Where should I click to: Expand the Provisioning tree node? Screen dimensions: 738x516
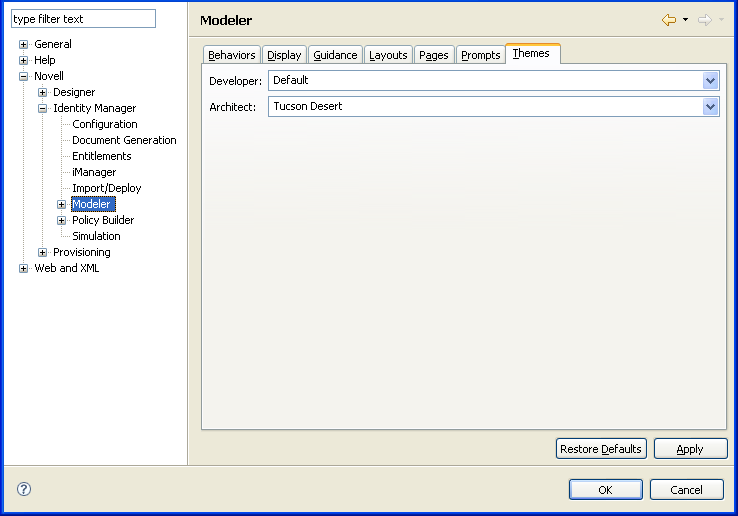42,252
